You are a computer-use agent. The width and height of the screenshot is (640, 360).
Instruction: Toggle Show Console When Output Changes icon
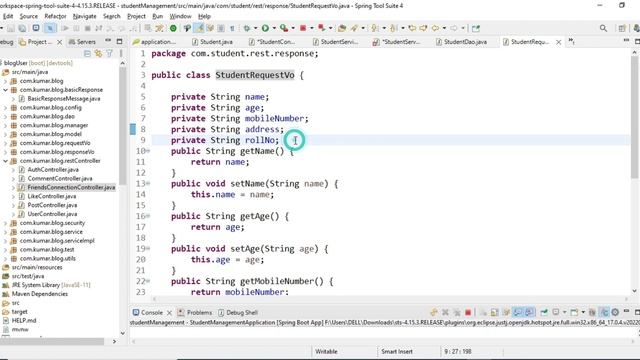pyautogui.click(x=518, y=313)
